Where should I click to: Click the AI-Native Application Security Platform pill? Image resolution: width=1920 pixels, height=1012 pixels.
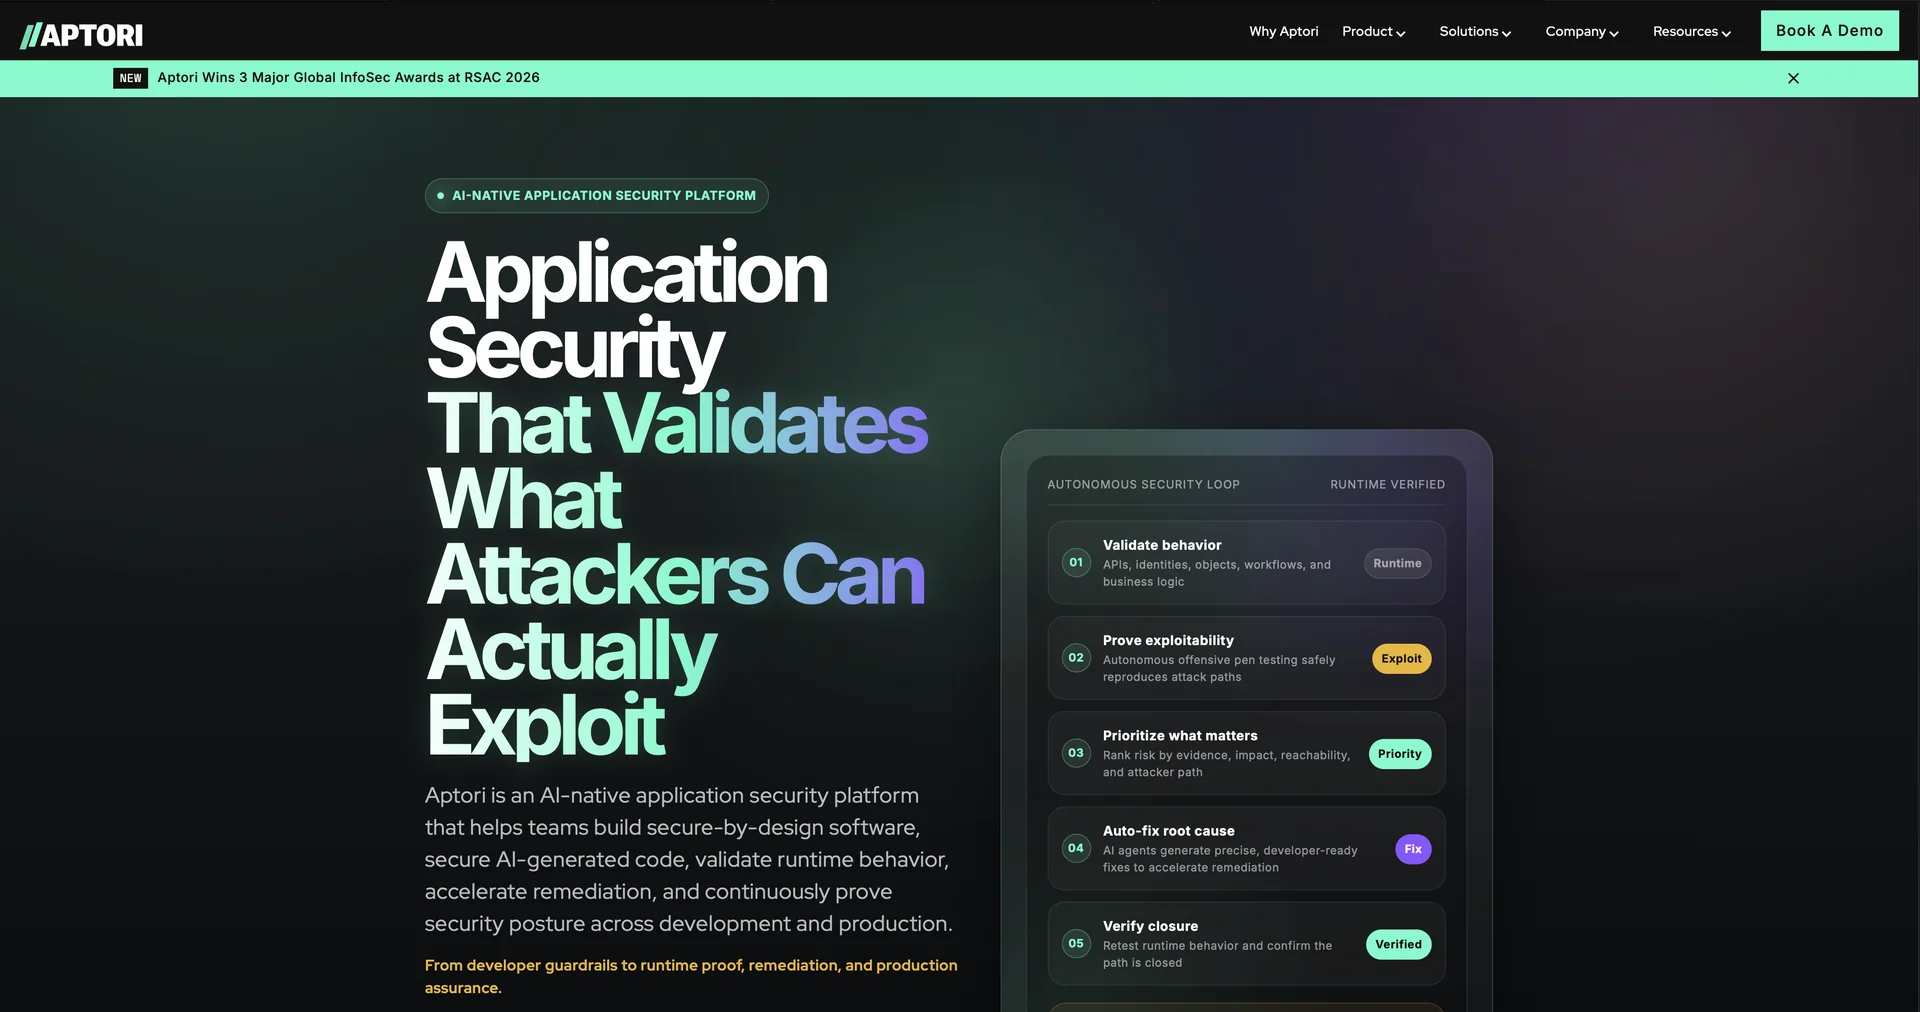(x=597, y=196)
